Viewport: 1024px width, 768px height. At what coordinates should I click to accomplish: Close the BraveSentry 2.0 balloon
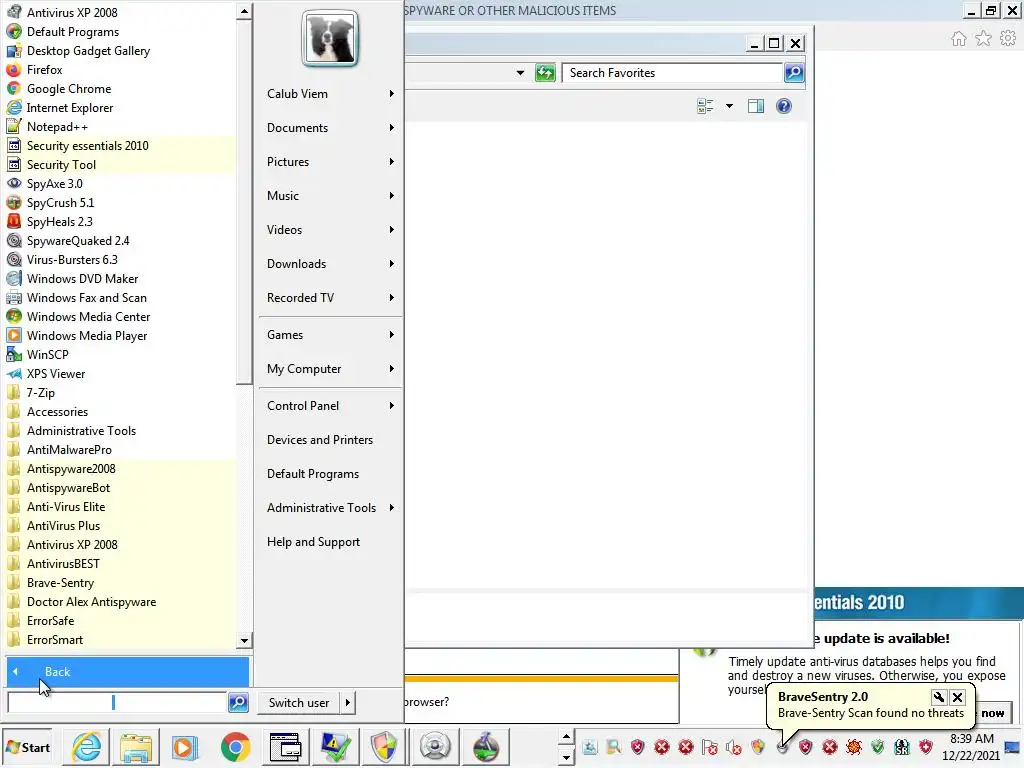pyautogui.click(x=957, y=697)
